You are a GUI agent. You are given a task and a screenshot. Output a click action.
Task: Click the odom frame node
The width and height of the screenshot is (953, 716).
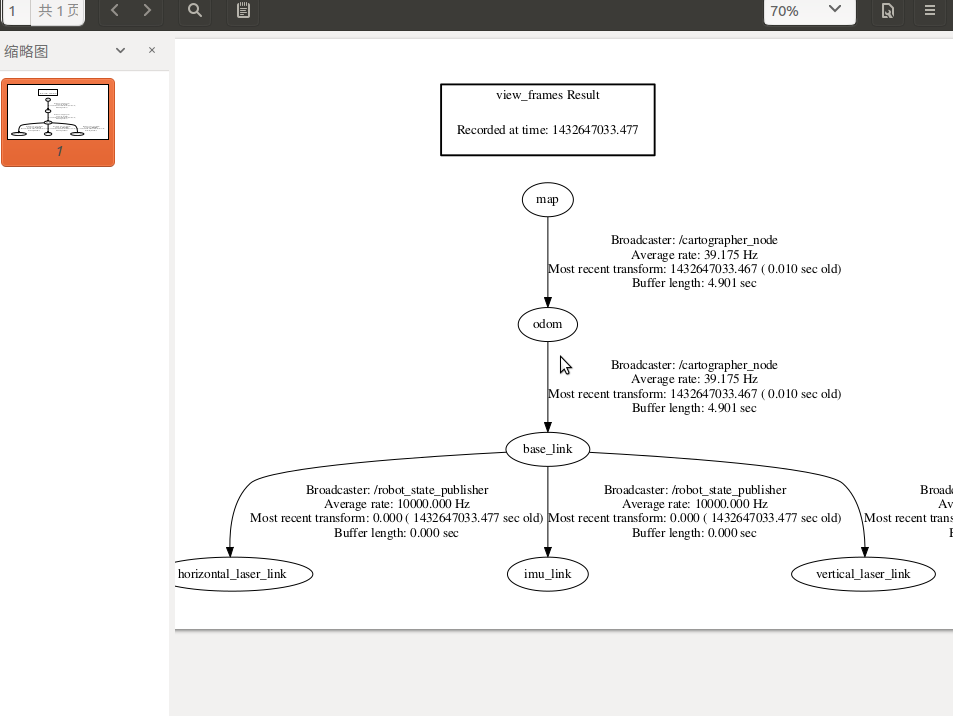(548, 325)
